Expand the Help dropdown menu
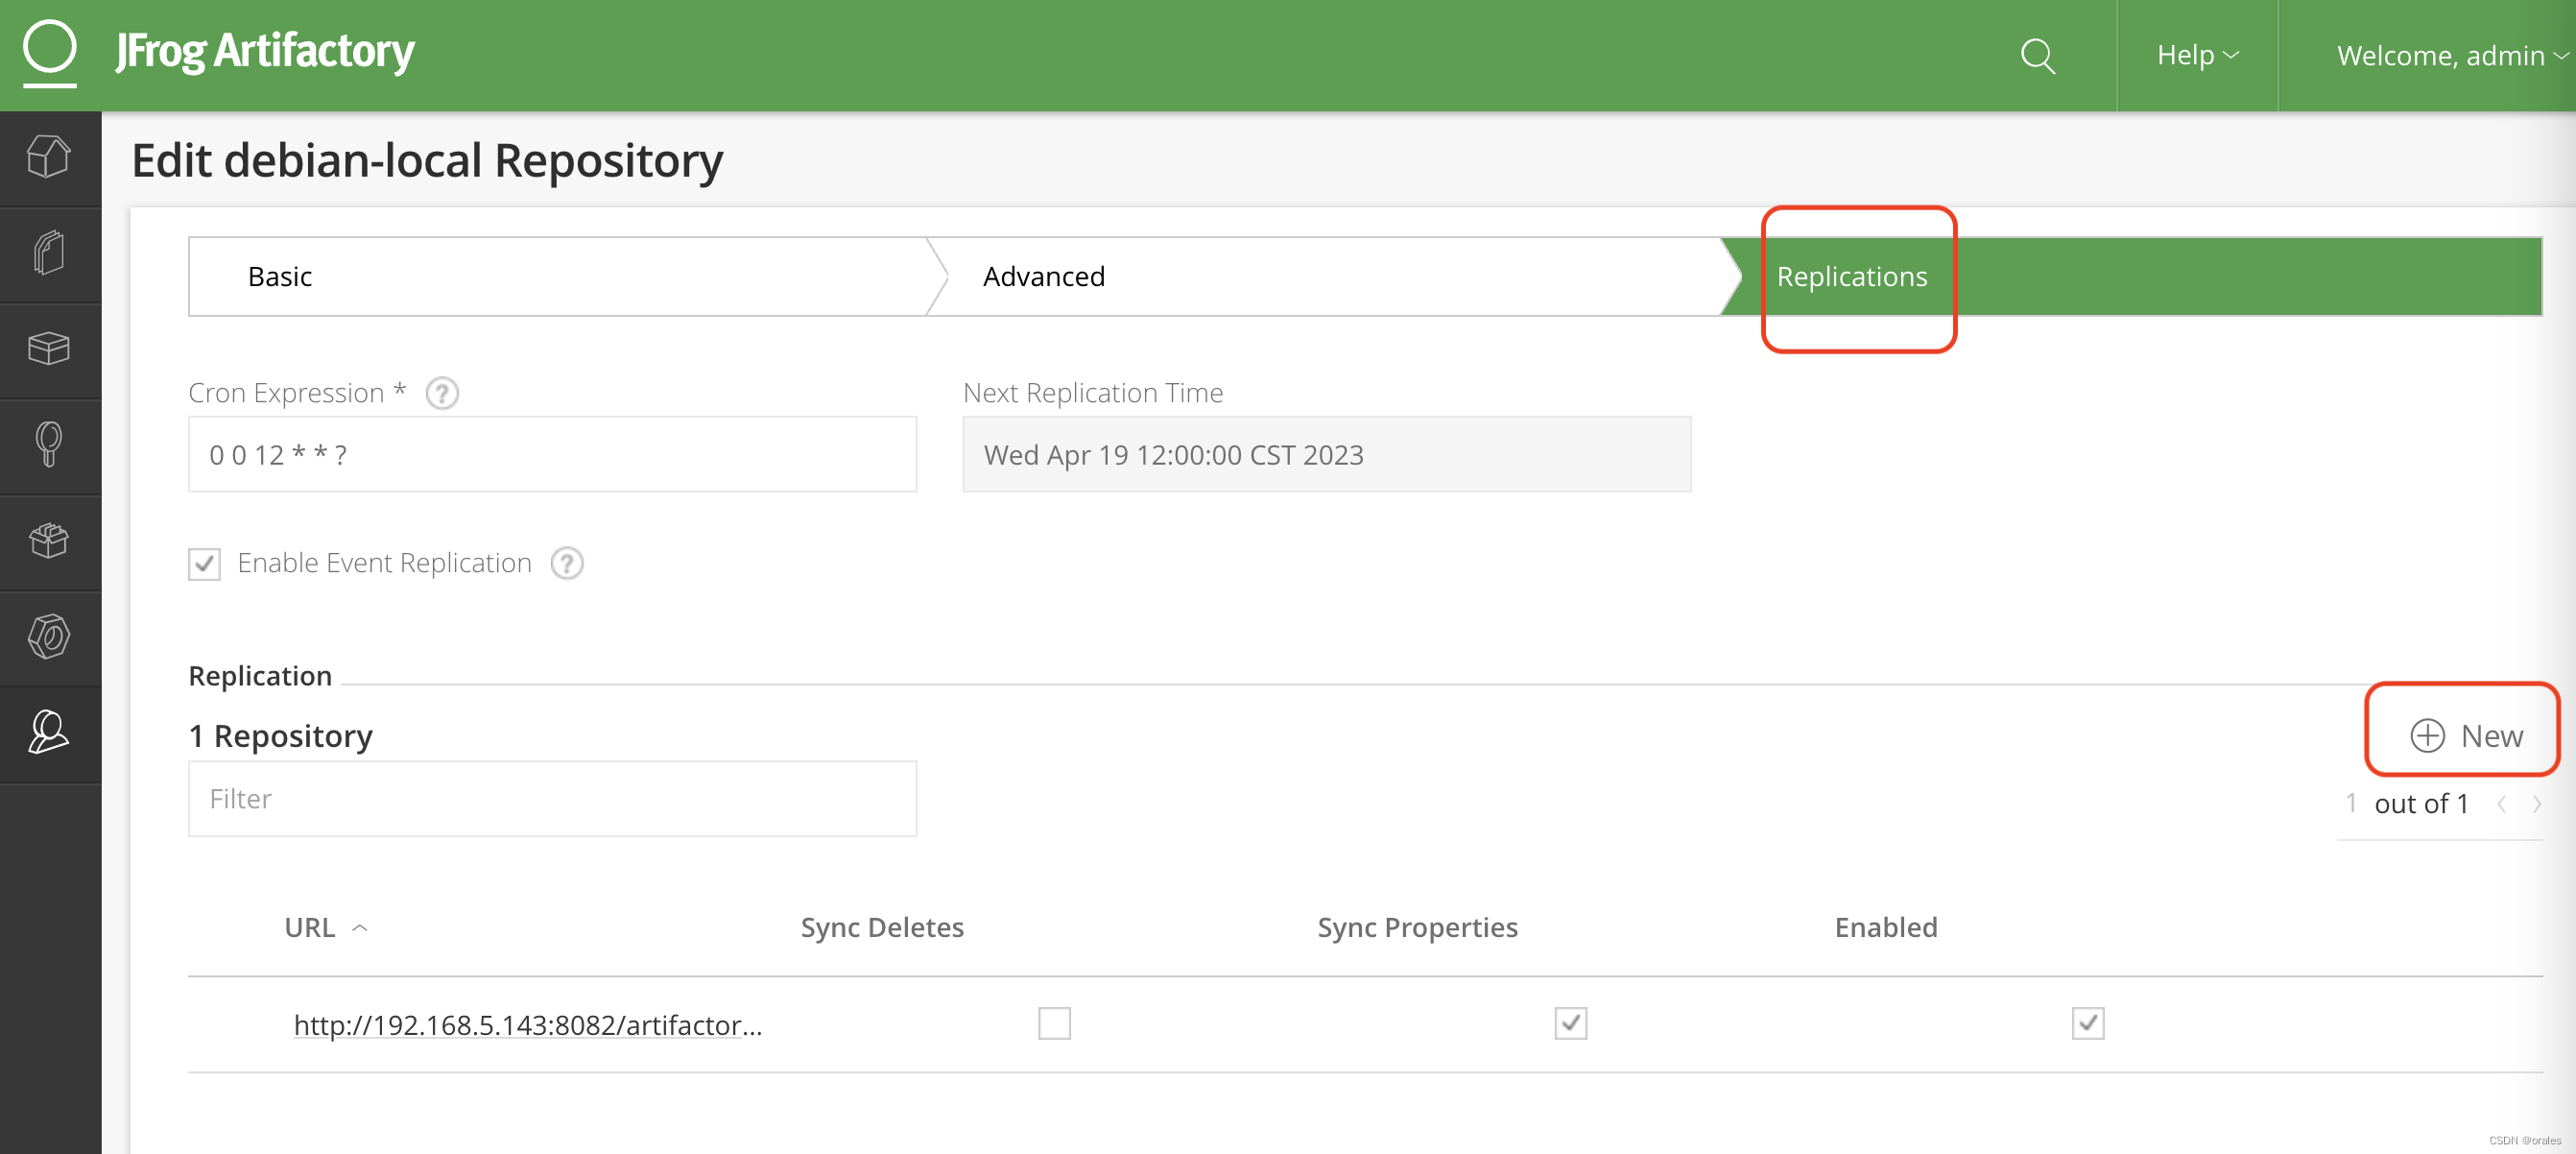The width and height of the screenshot is (2576, 1154). tap(2196, 56)
